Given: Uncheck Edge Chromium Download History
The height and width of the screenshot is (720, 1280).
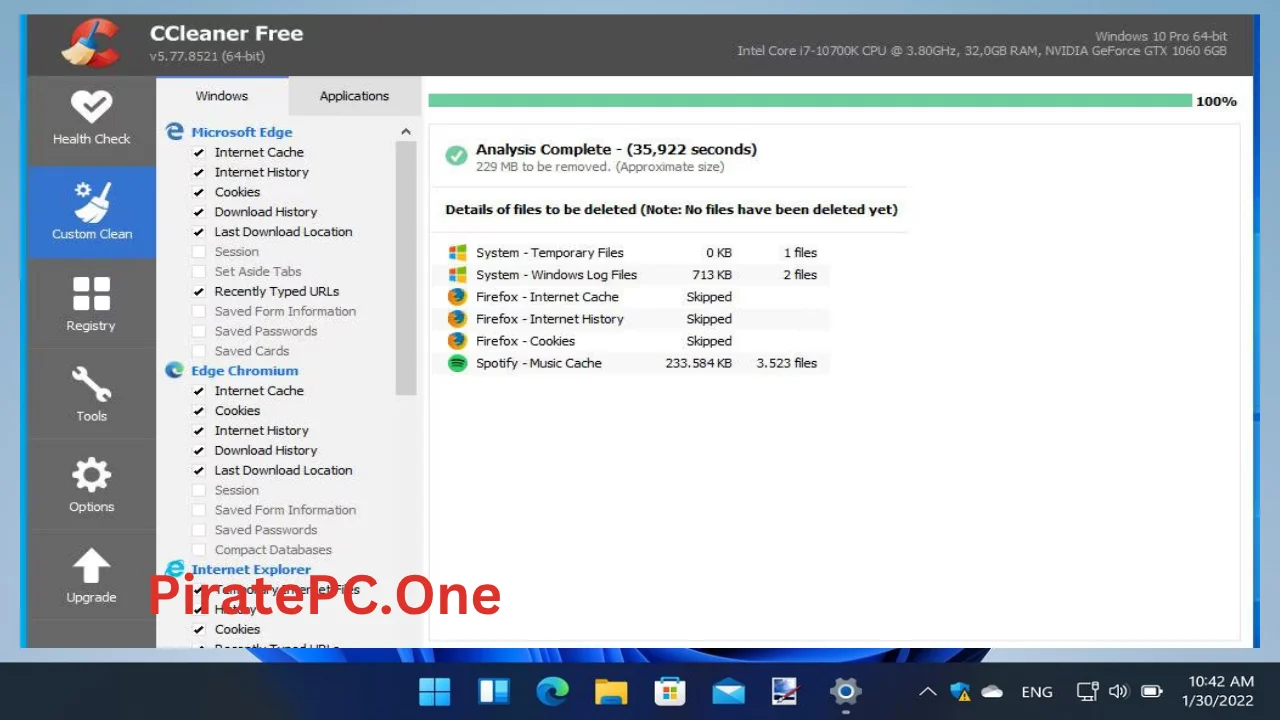Looking at the screenshot, I should tap(199, 450).
